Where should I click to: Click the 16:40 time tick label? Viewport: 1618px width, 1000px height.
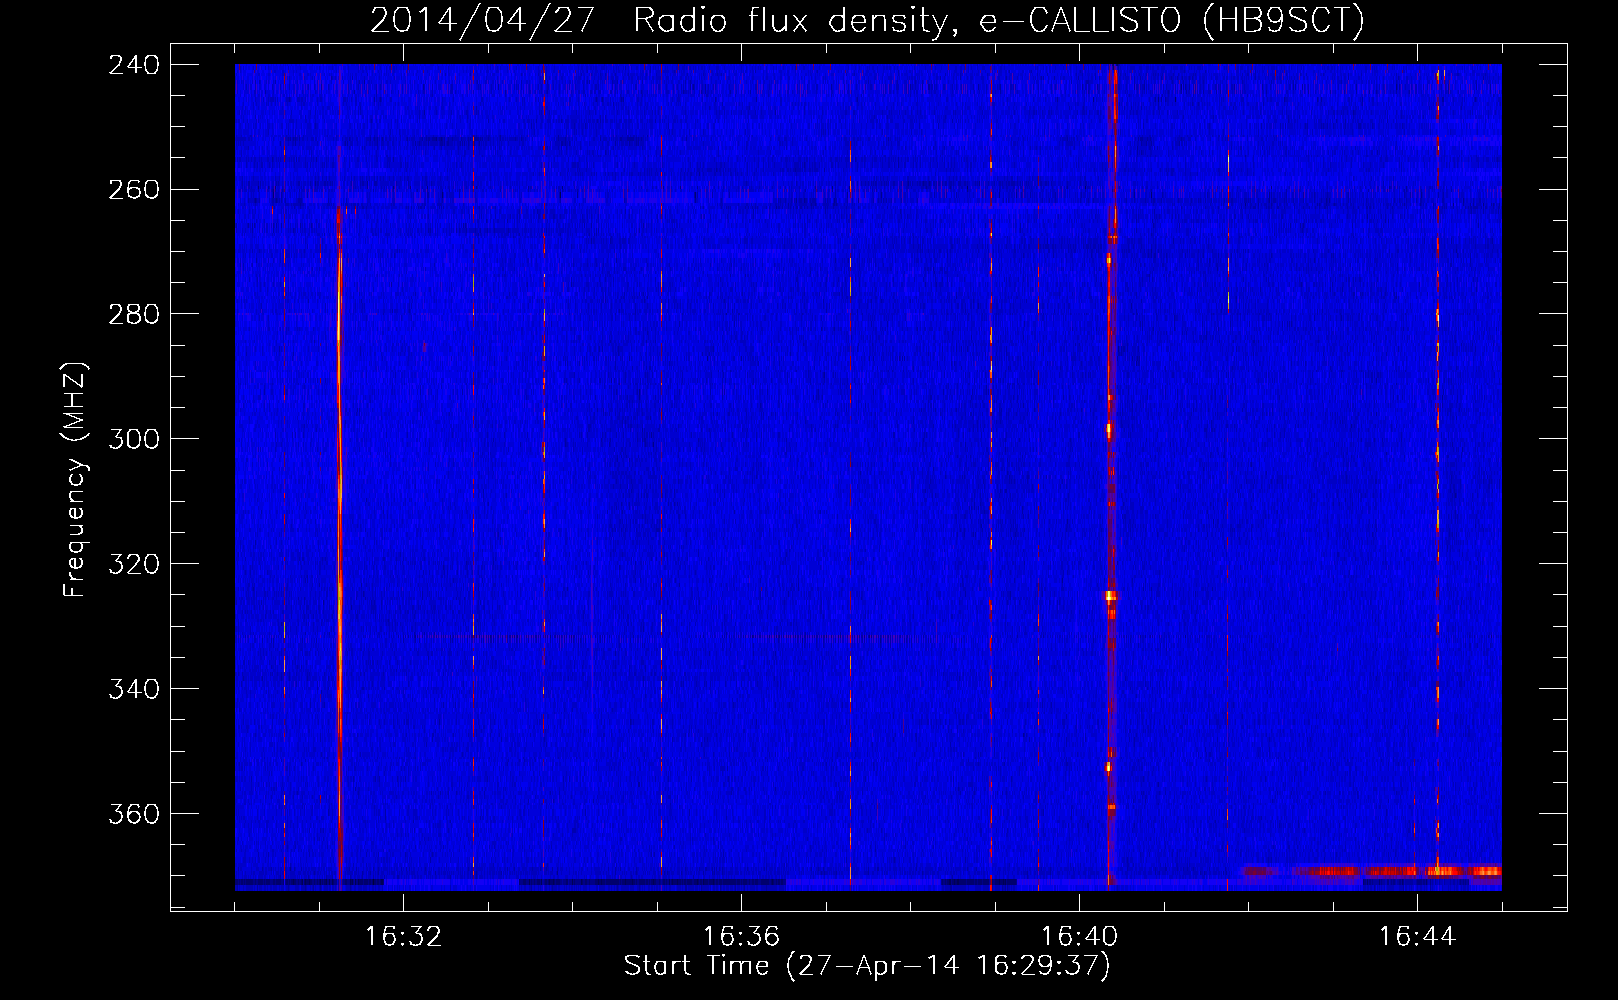tap(1079, 937)
